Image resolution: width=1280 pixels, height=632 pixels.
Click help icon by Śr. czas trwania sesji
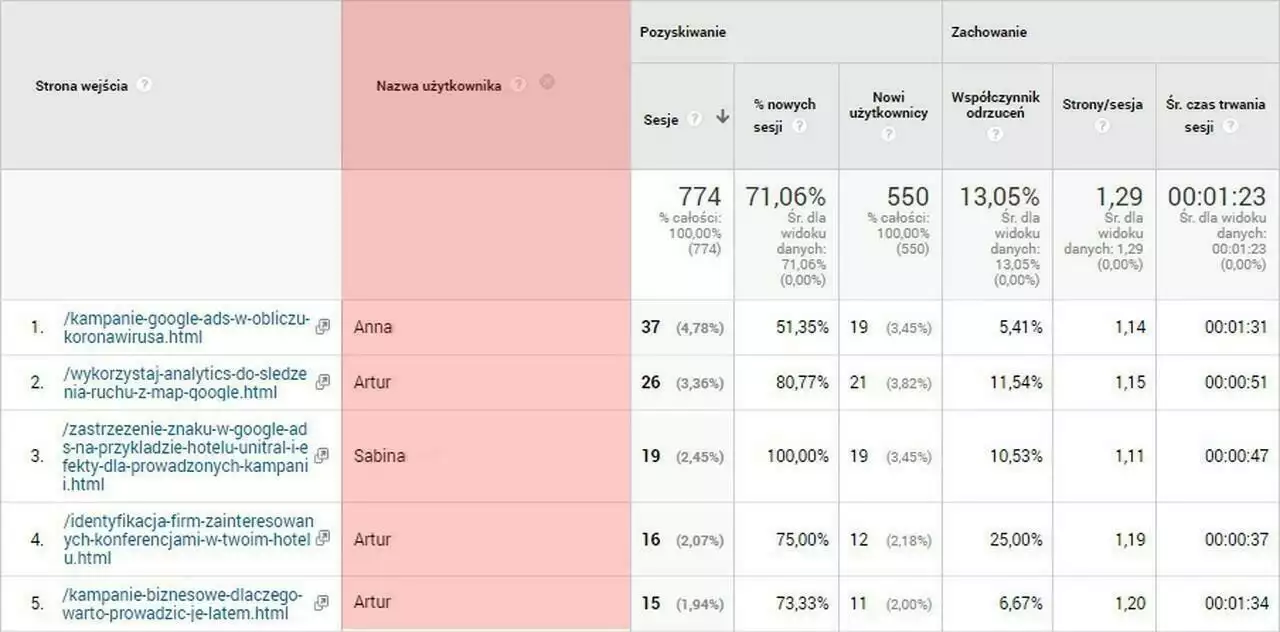click(1230, 127)
